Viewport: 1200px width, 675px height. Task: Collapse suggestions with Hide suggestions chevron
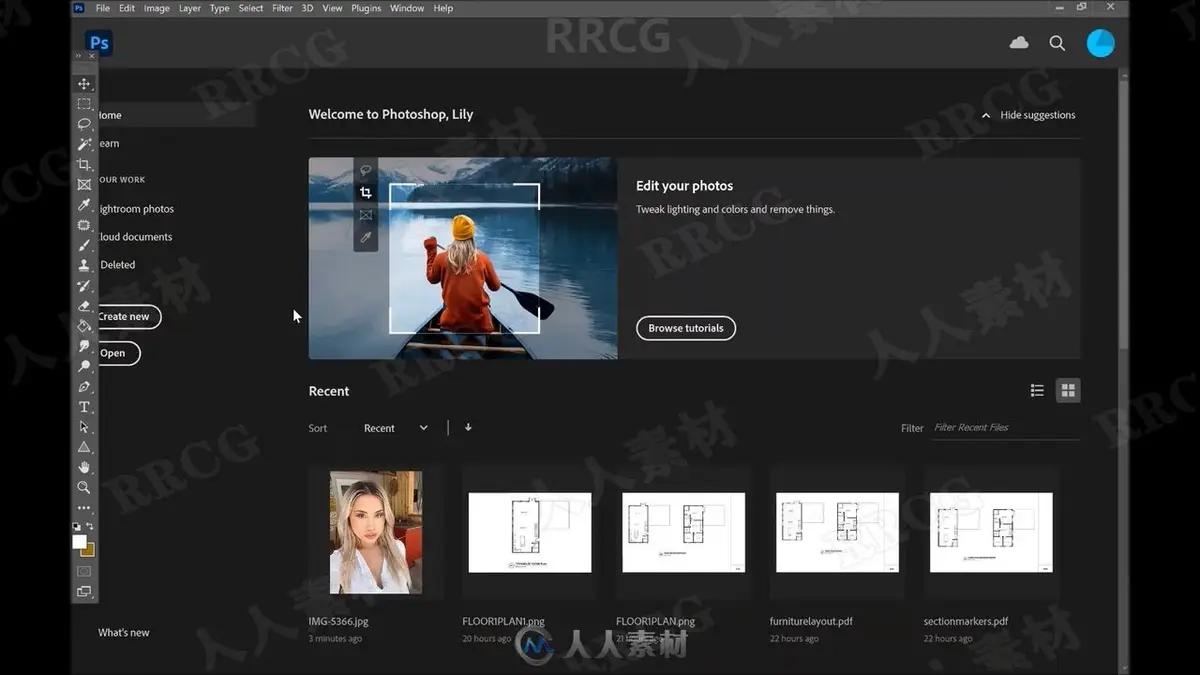(x=986, y=115)
